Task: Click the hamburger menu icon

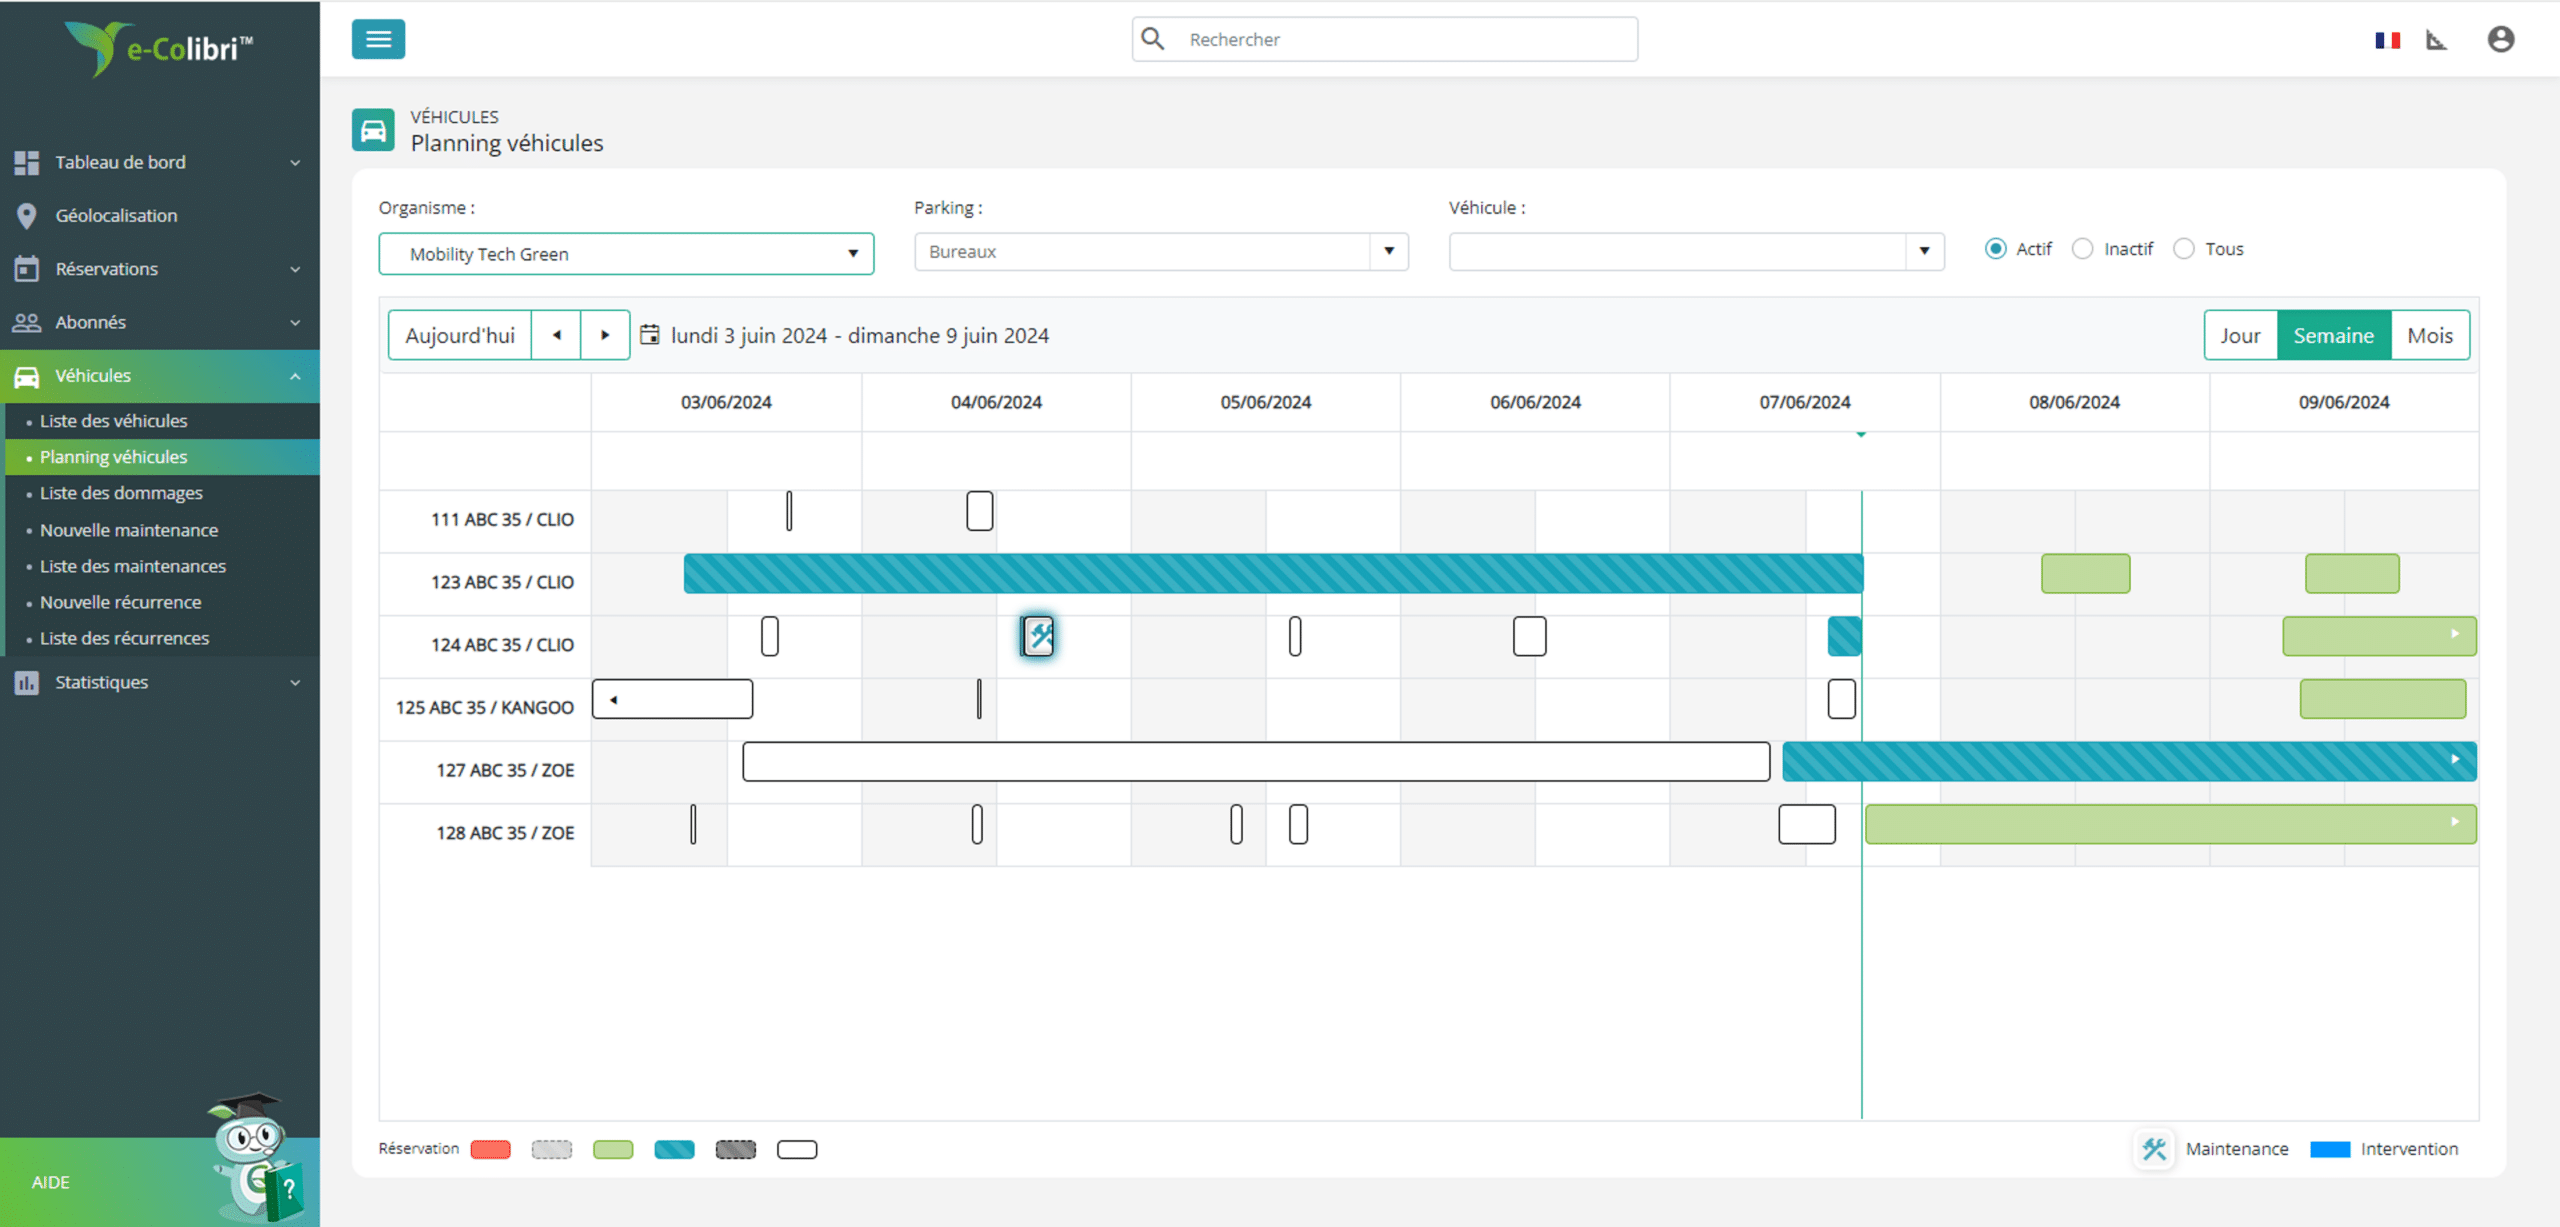Action: click(378, 39)
